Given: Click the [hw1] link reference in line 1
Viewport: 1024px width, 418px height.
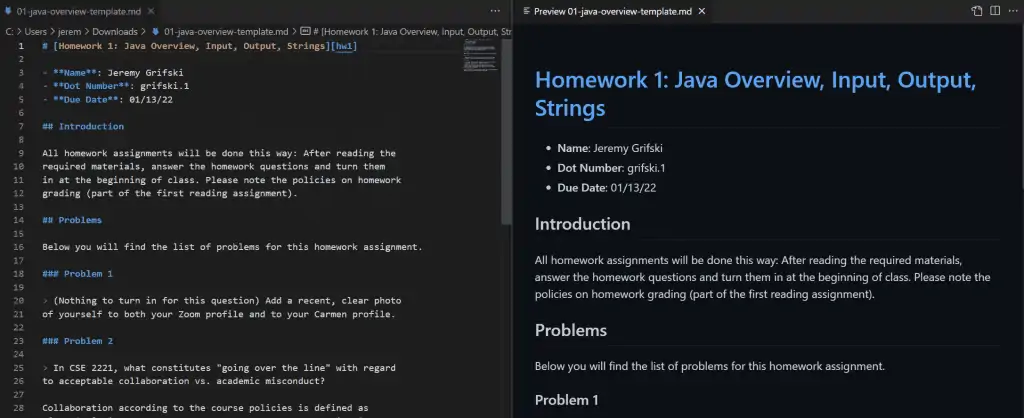Looking at the screenshot, I should pyautogui.click(x=344, y=46).
